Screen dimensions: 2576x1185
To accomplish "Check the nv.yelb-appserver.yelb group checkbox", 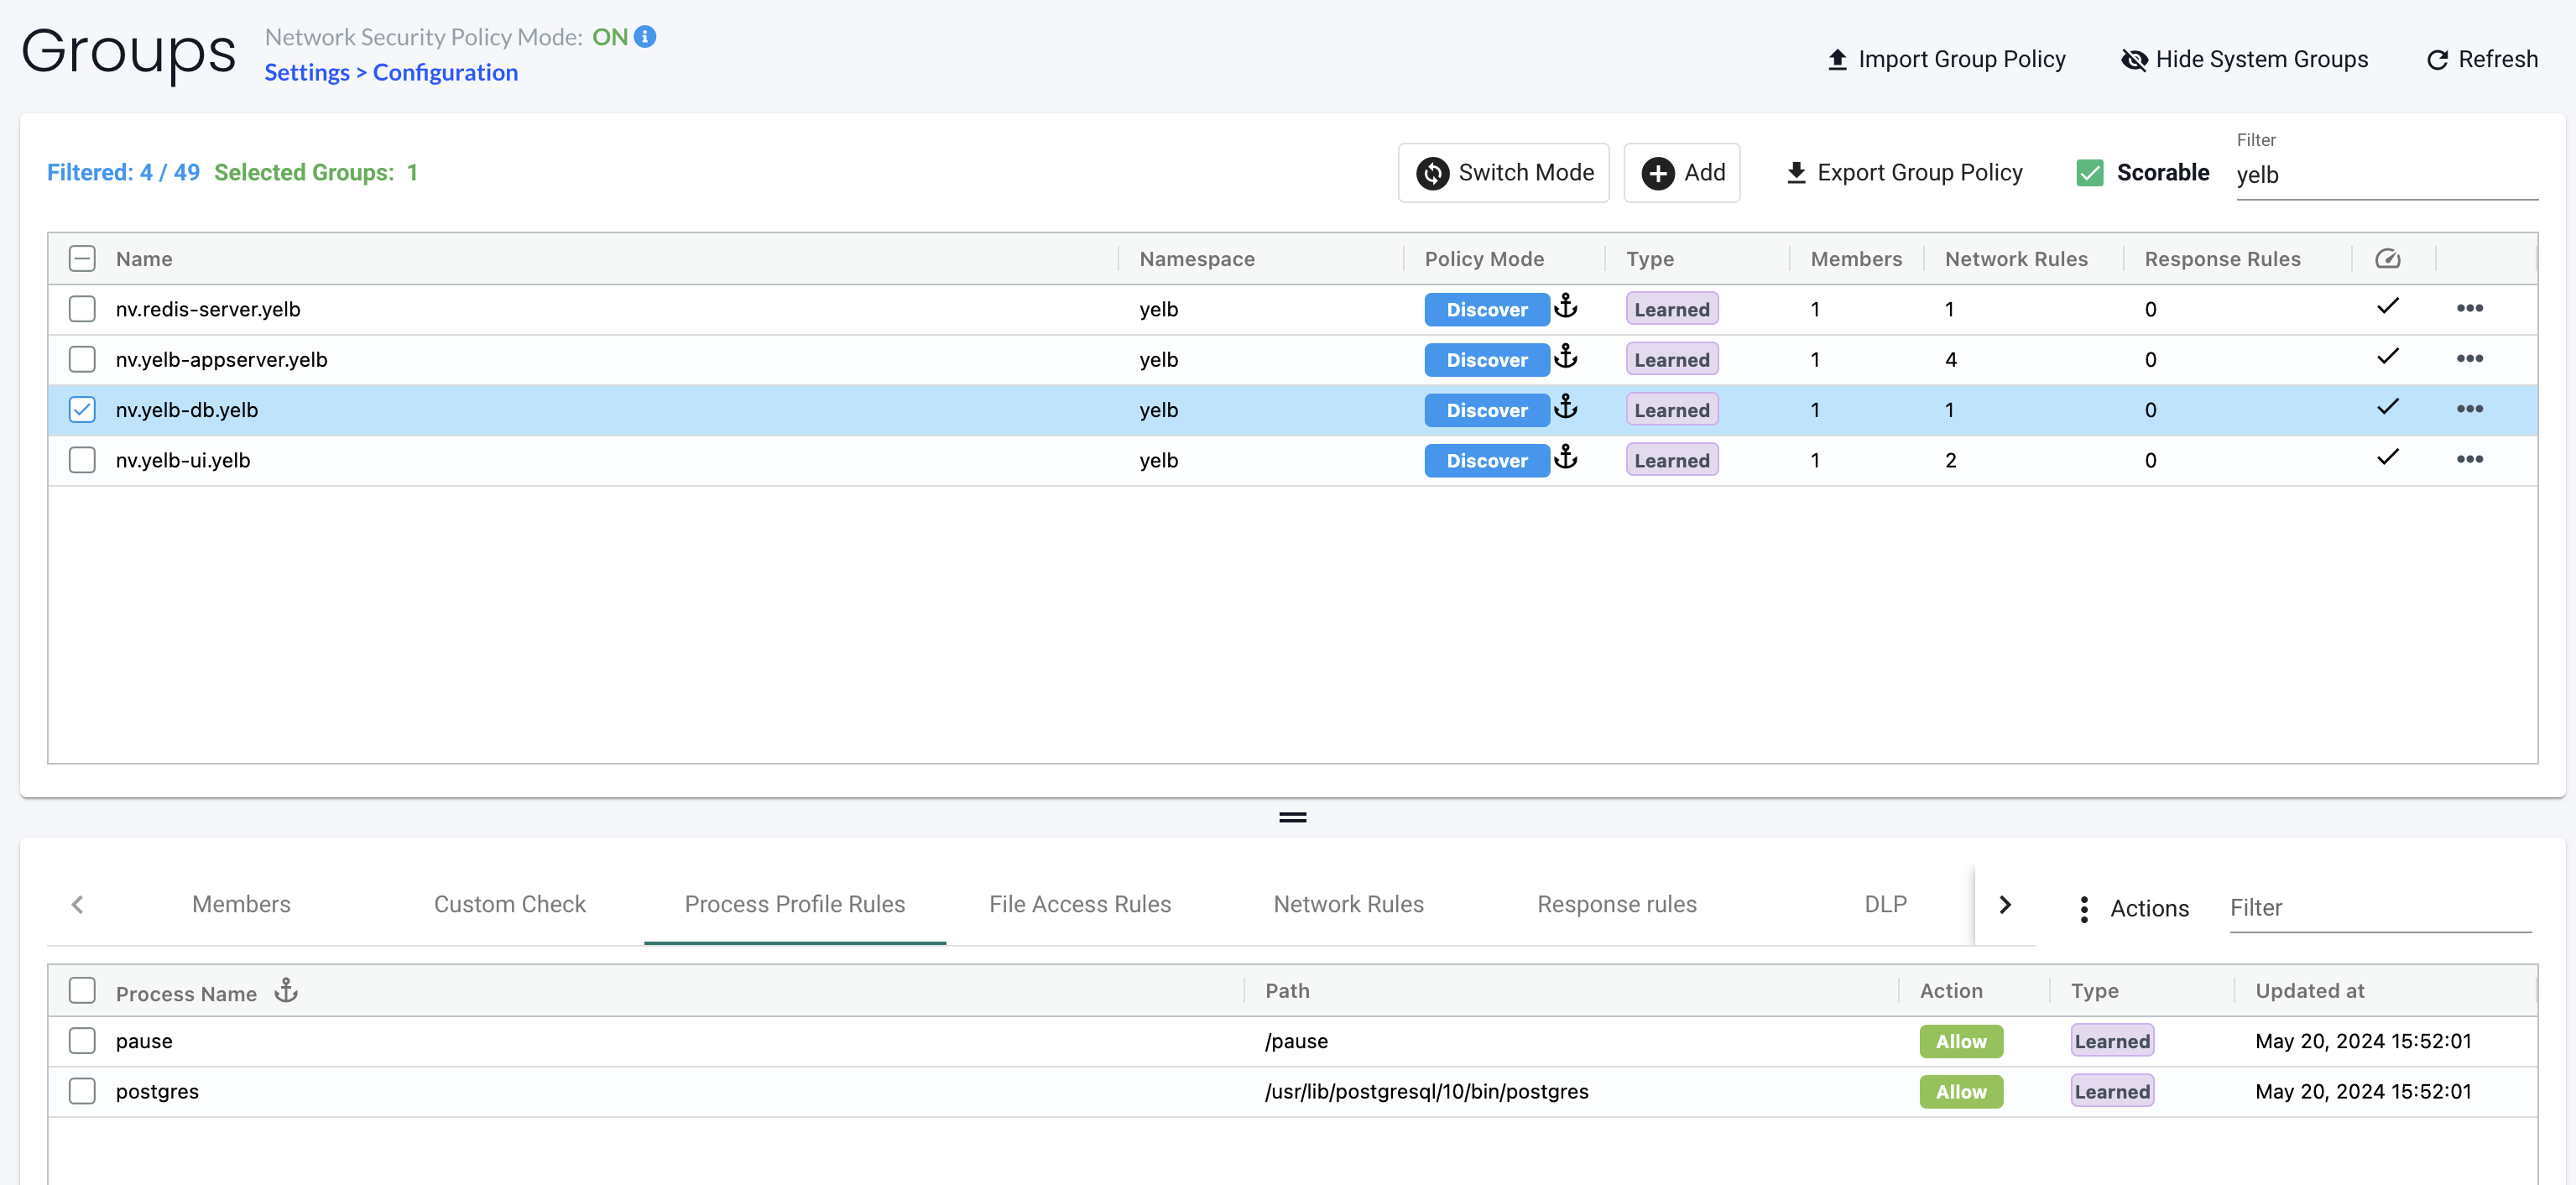I will coord(82,359).
